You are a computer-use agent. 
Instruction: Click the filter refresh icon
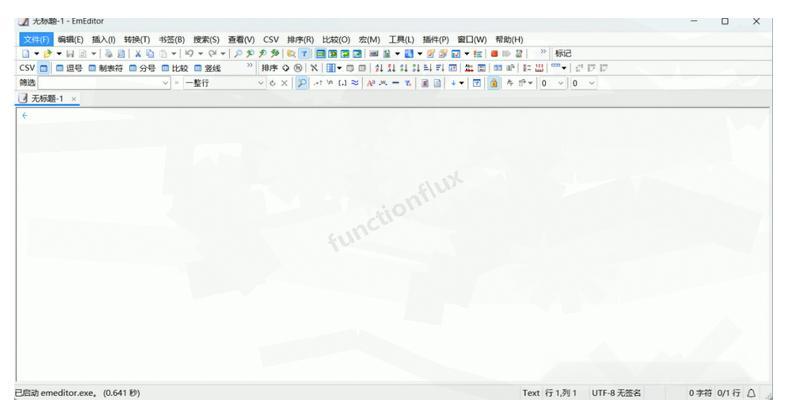coord(272,83)
